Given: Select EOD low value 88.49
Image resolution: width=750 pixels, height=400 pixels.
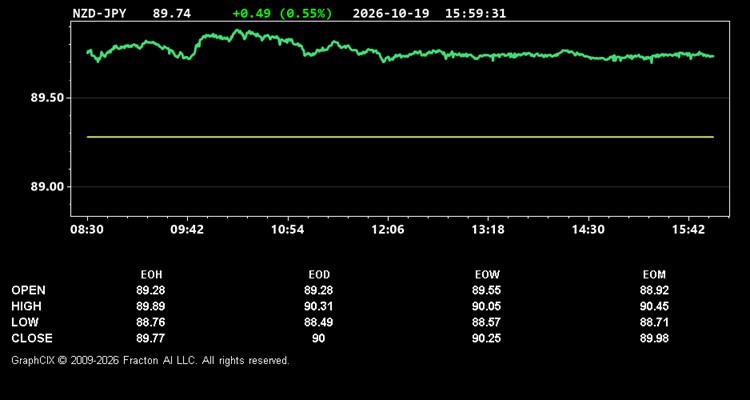Looking at the screenshot, I should 319,322.
